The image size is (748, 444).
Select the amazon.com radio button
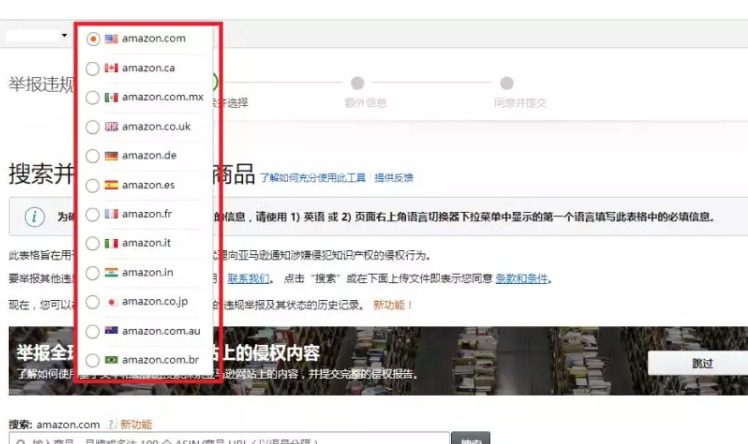[93, 39]
